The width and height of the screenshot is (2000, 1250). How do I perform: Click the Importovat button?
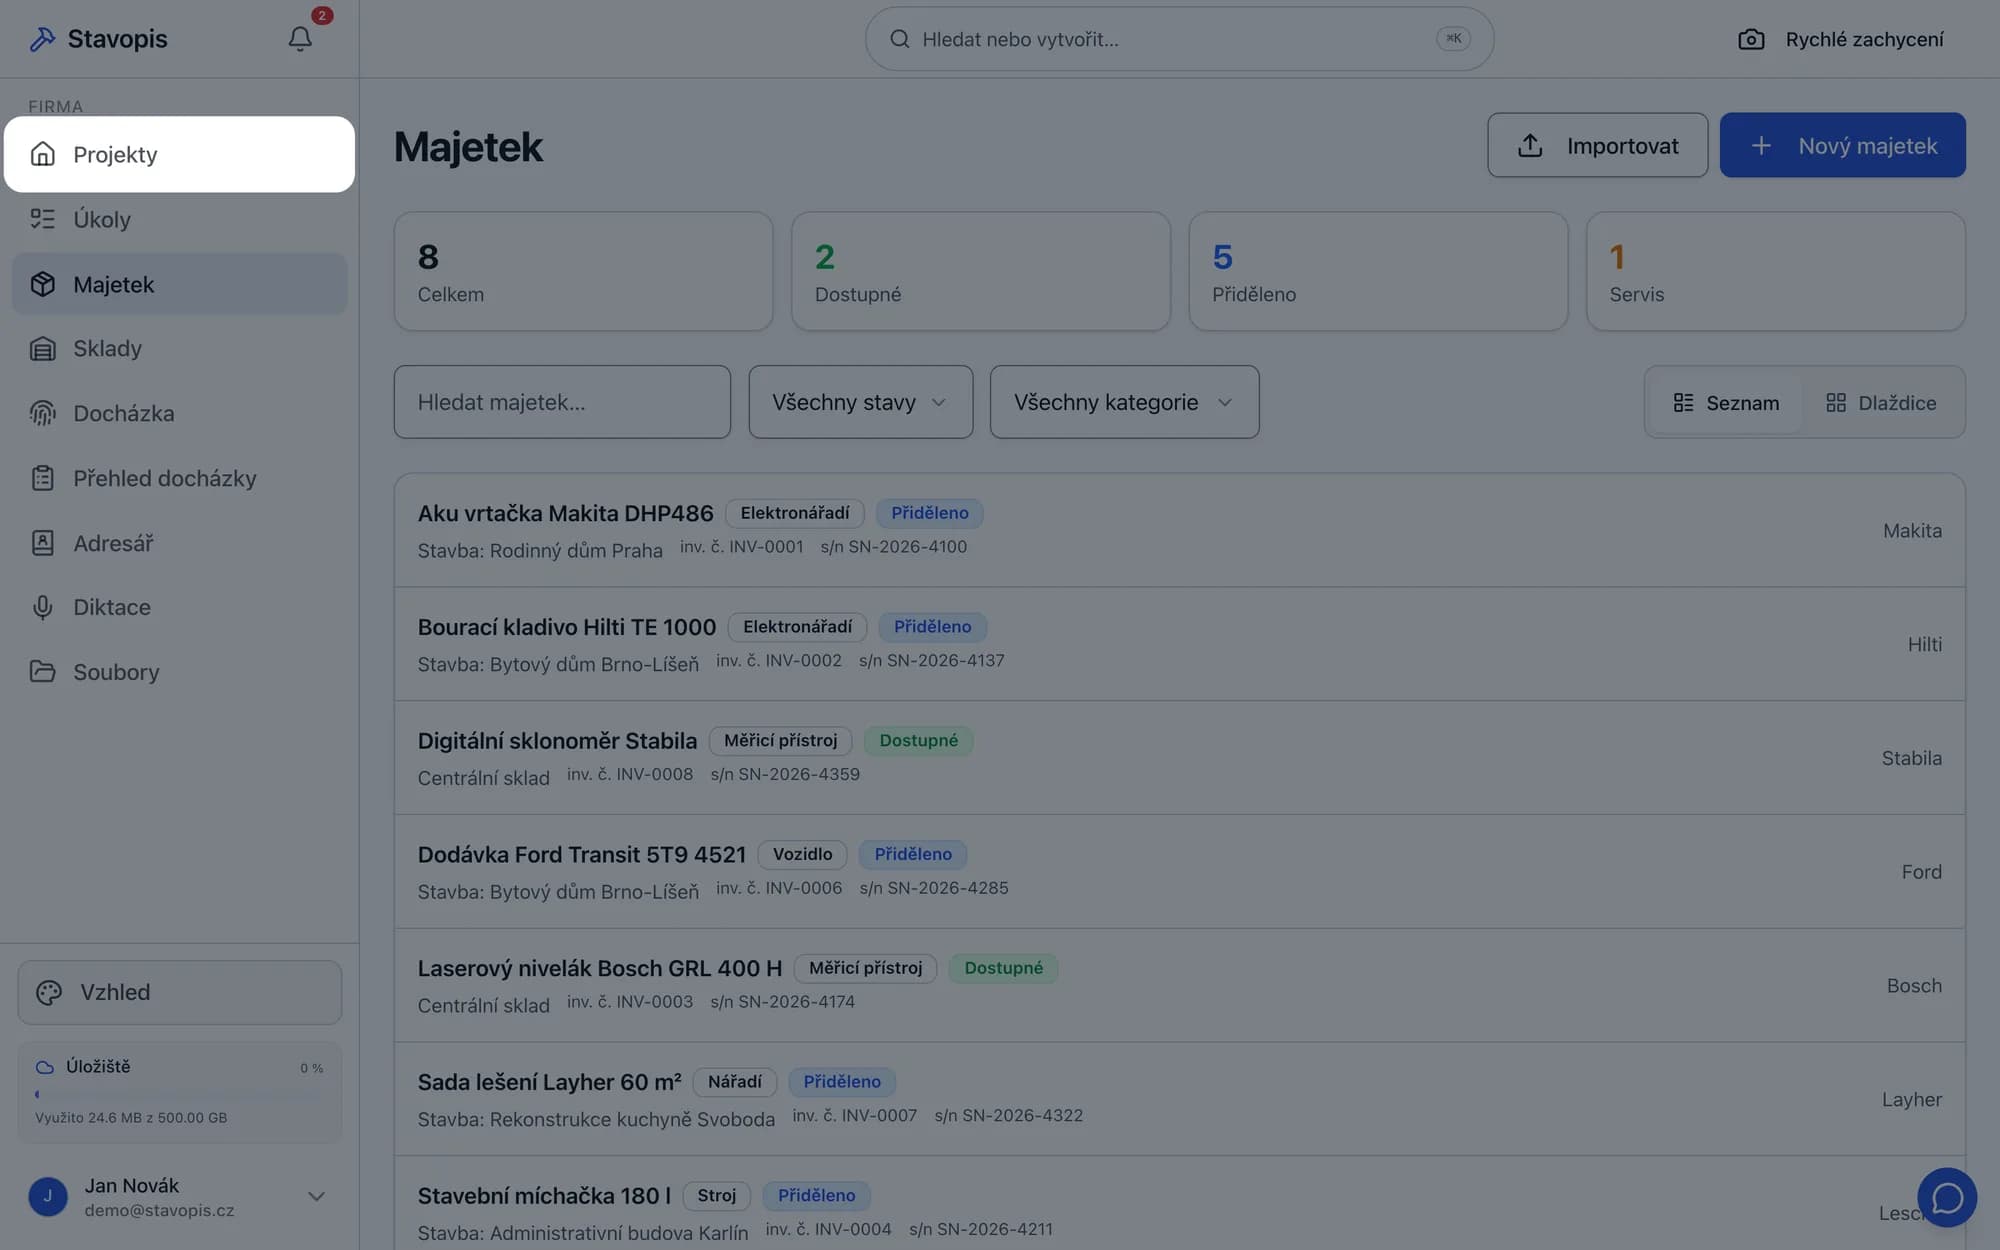tap(1597, 145)
